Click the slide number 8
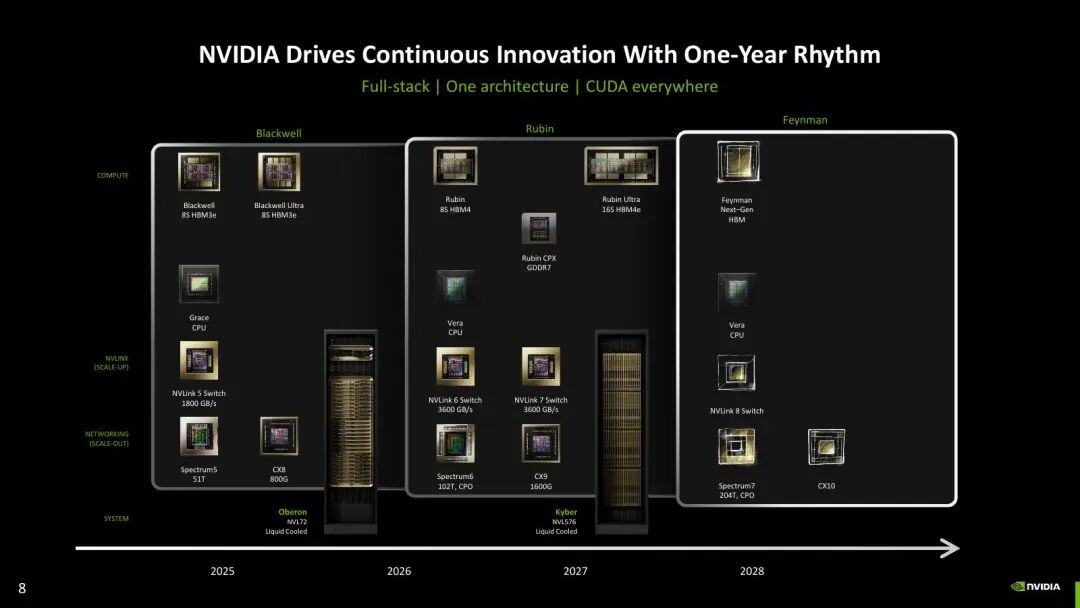 coord(22,588)
